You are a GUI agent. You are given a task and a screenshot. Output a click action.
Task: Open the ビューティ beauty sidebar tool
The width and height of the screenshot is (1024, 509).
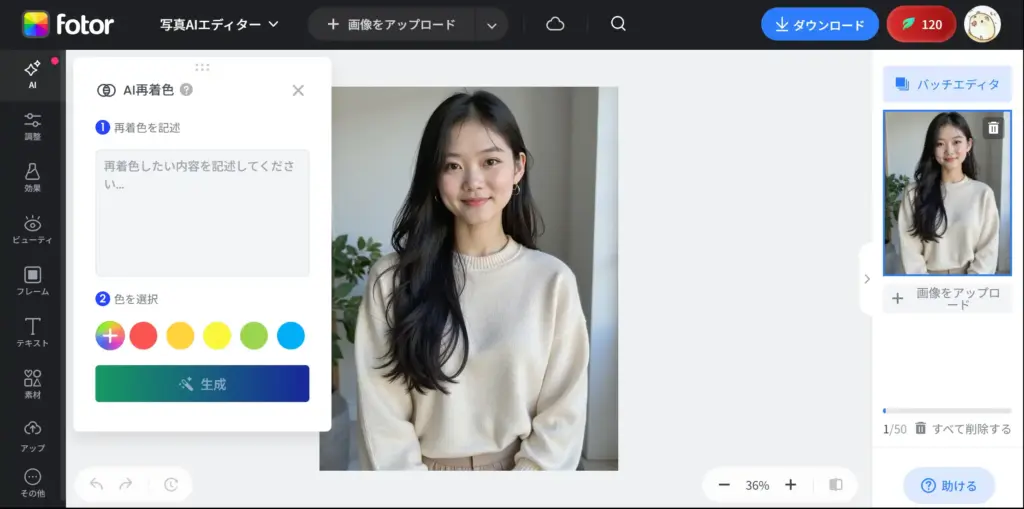[32, 230]
